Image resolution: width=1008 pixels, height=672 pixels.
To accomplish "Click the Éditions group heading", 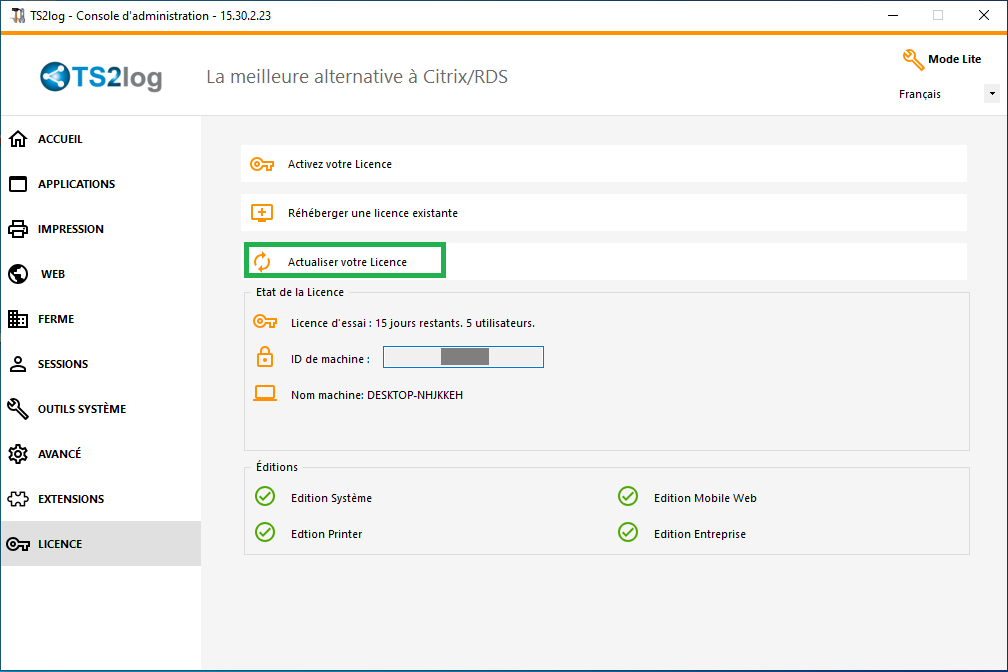I will pos(276,467).
